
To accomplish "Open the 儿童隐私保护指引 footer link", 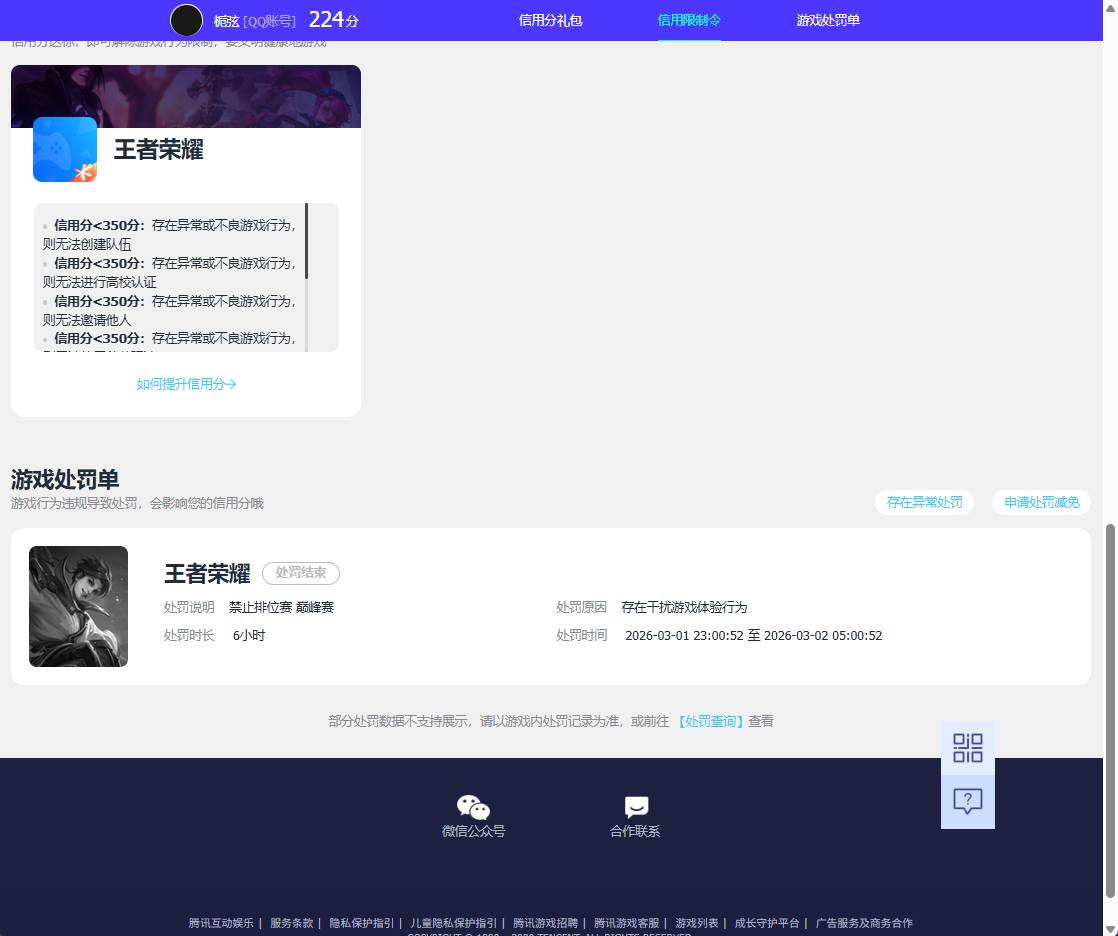I will coord(453,923).
